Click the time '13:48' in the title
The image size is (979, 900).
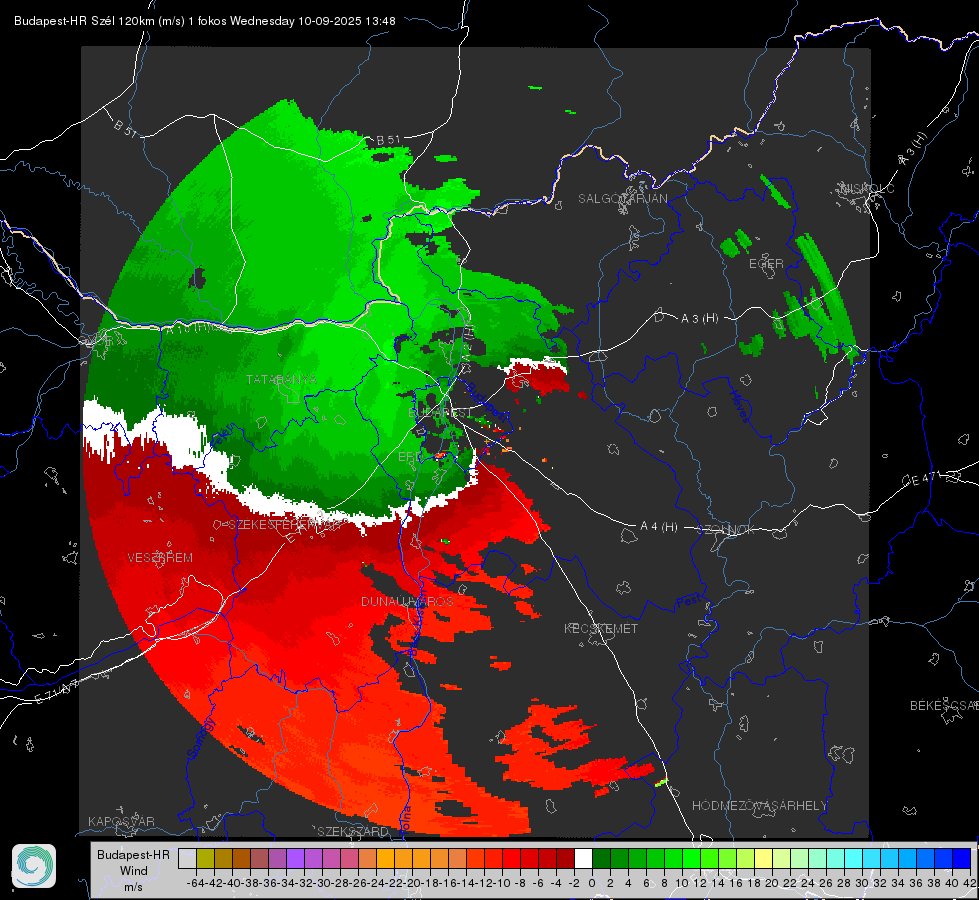coord(380,21)
